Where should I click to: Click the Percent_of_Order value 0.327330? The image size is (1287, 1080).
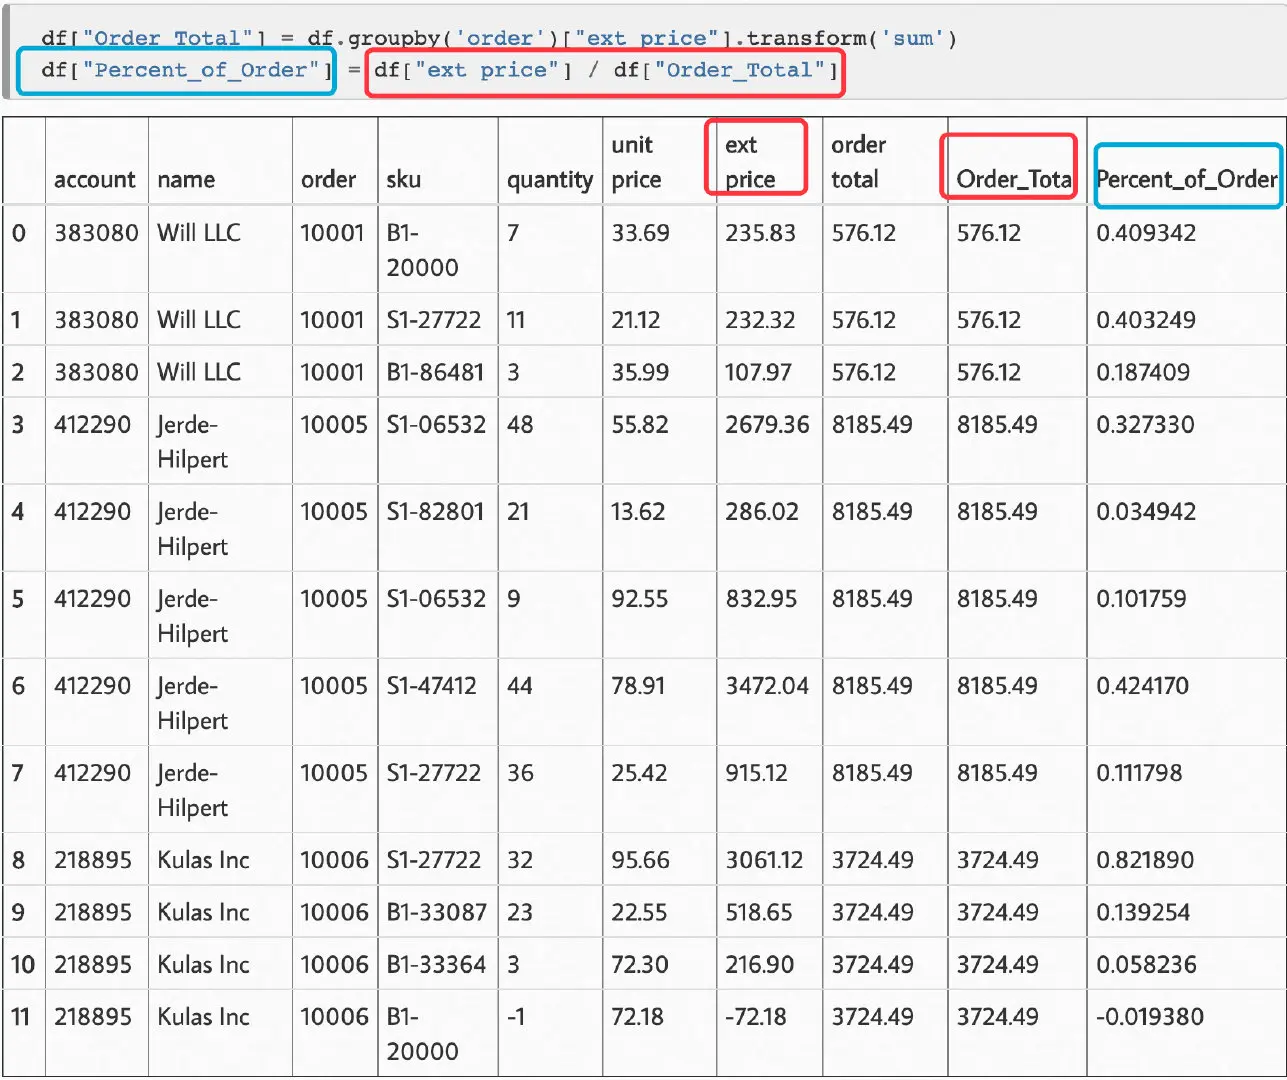pyautogui.click(x=1145, y=424)
